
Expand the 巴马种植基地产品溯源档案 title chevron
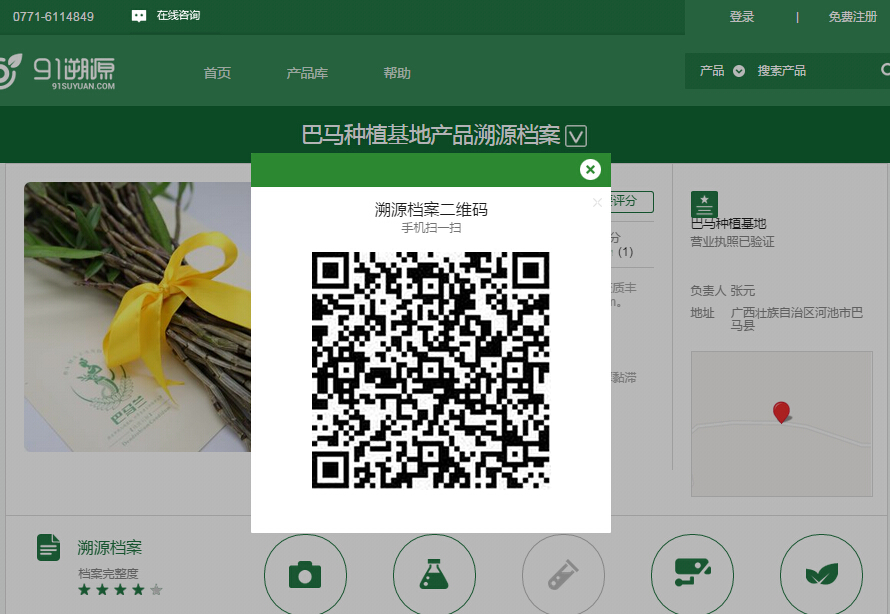(x=576, y=136)
